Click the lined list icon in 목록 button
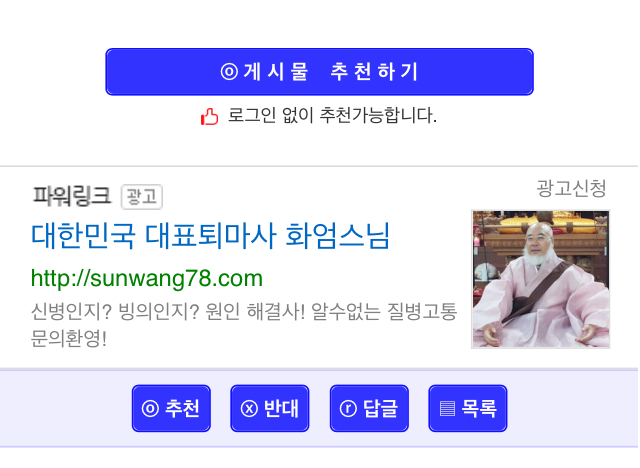This screenshot has height=468, width=640. click(x=447, y=408)
